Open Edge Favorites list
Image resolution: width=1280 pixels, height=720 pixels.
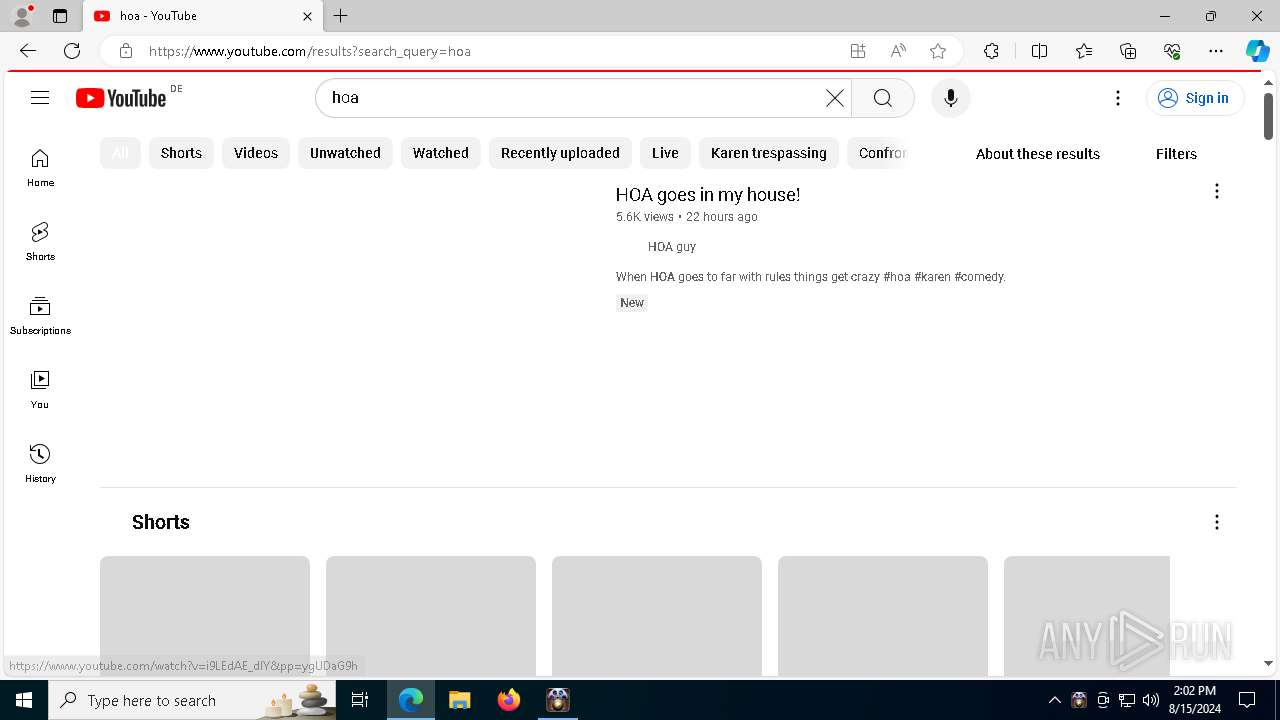(x=1084, y=51)
